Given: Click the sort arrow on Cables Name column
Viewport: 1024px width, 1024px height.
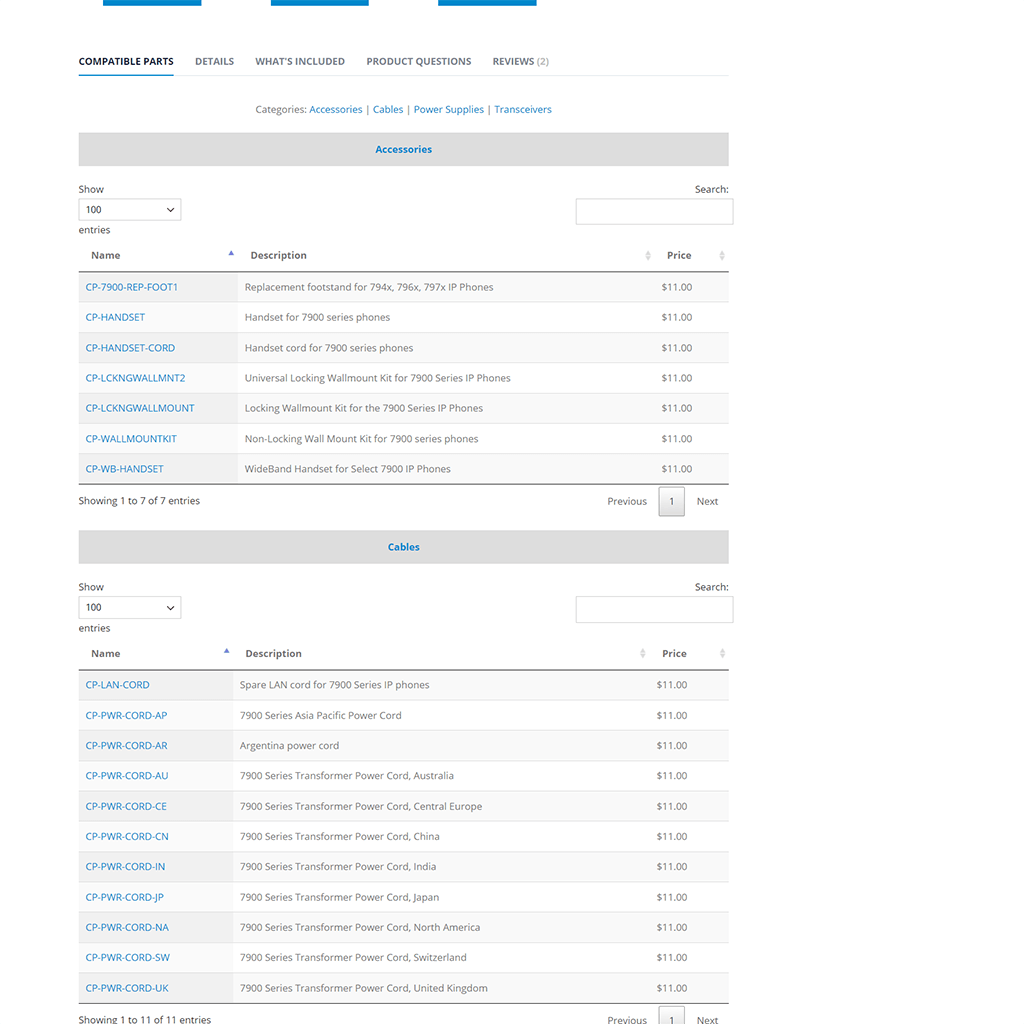Looking at the screenshot, I should (226, 650).
